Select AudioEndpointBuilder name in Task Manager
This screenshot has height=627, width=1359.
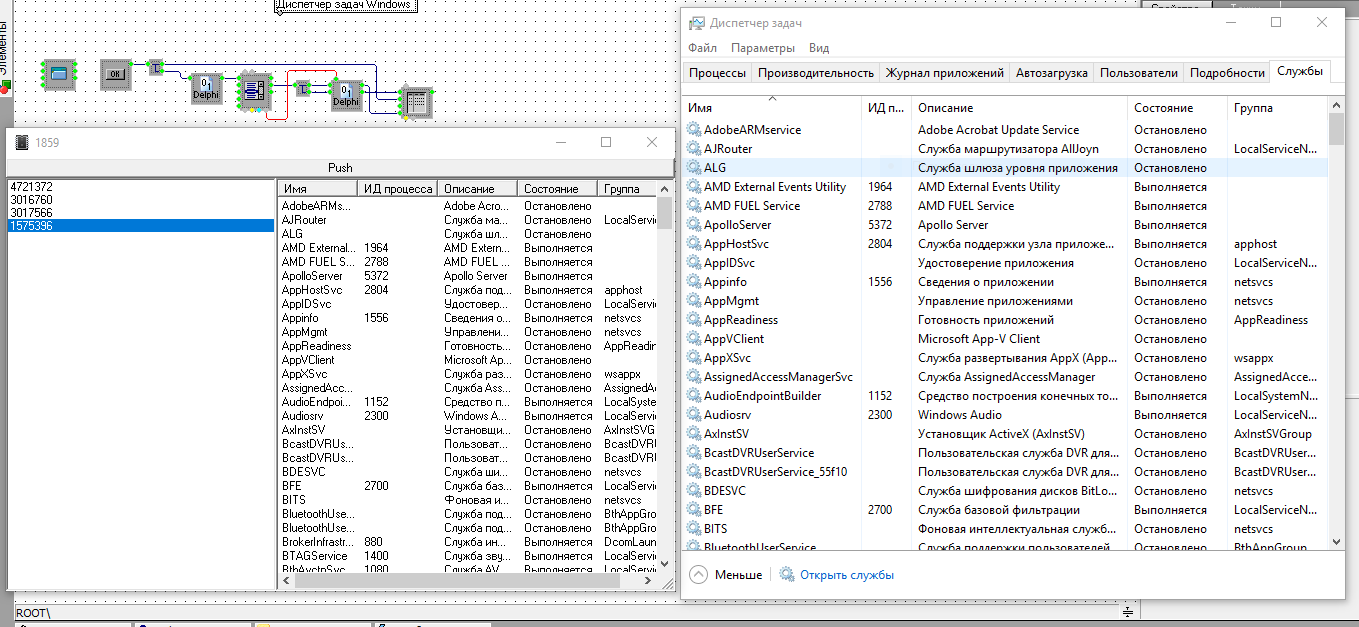pyautogui.click(x=763, y=396)
